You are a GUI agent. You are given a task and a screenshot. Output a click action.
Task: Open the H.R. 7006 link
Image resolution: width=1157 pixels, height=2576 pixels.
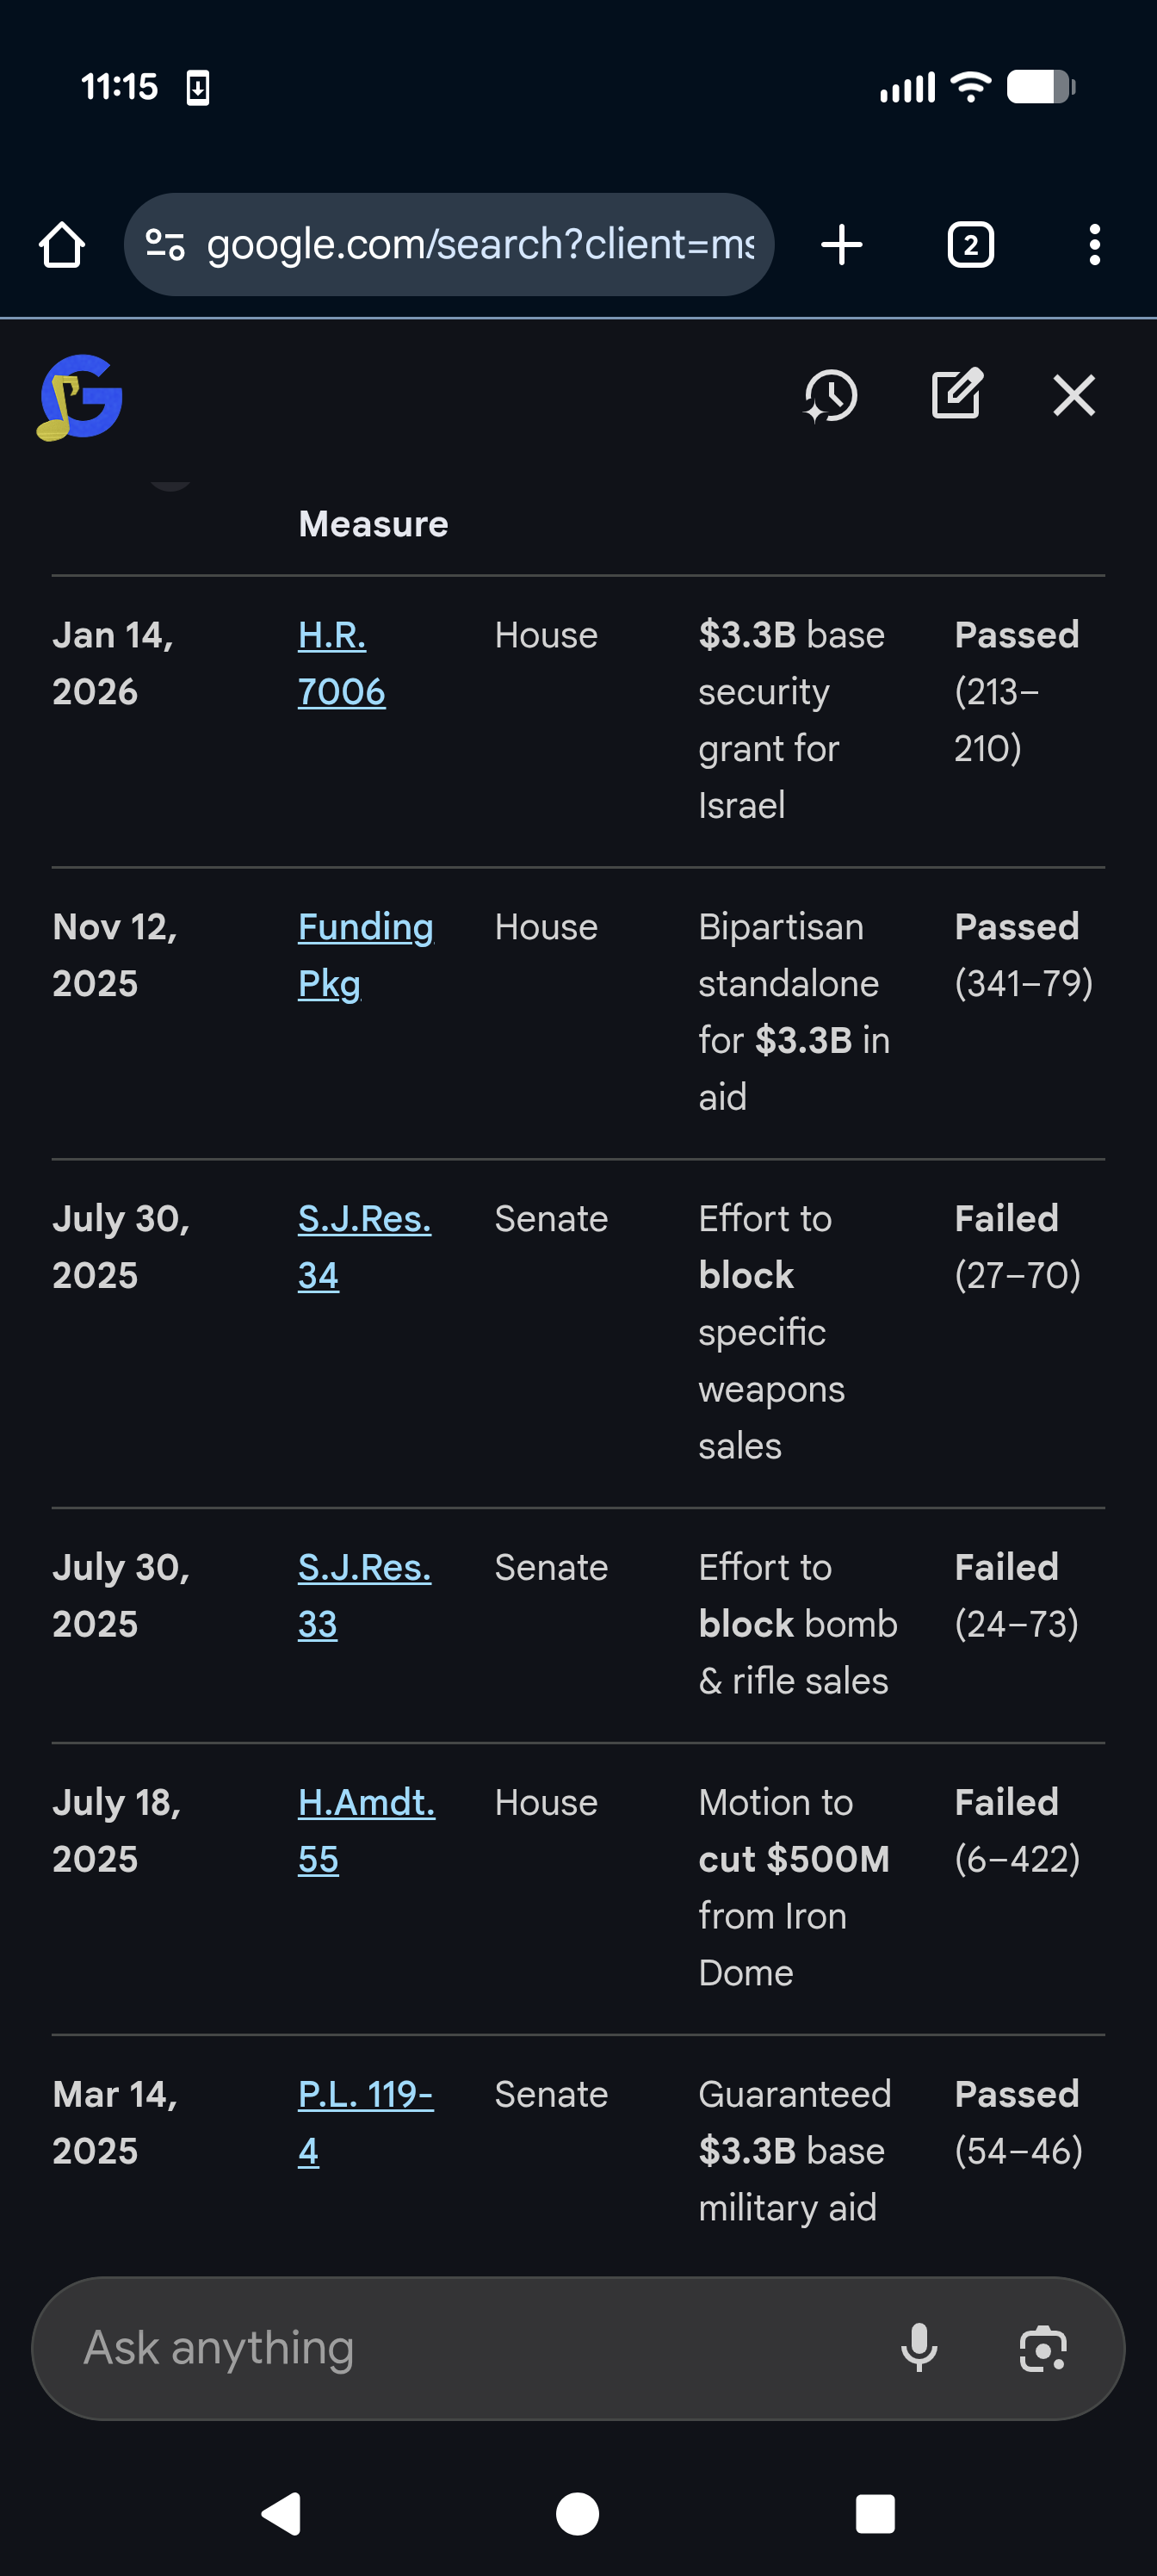click(x=340, y=663)
